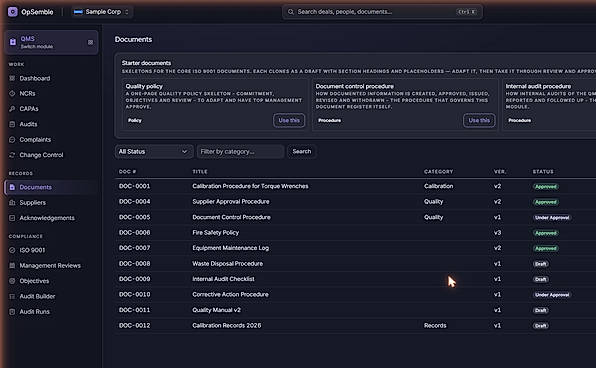Click the Filter by category field
This screenshot has width=596, height=368.
click(x=240, y=152)
